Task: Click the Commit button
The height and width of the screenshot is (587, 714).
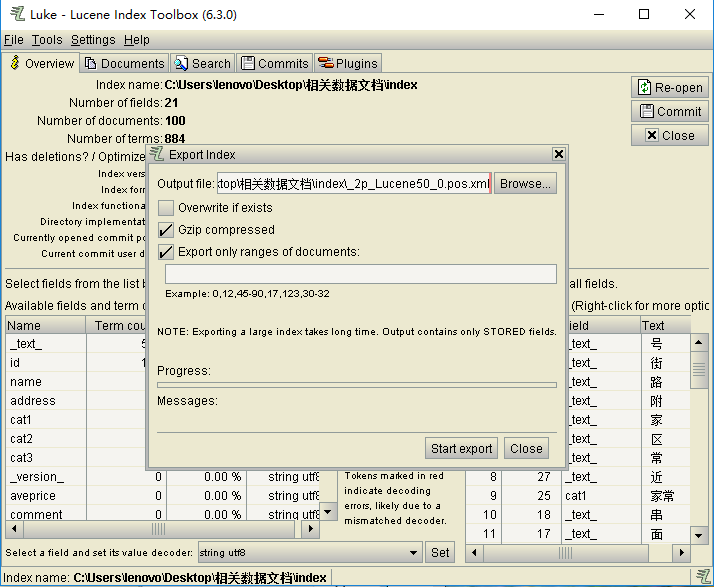Action: click(670, 112)
